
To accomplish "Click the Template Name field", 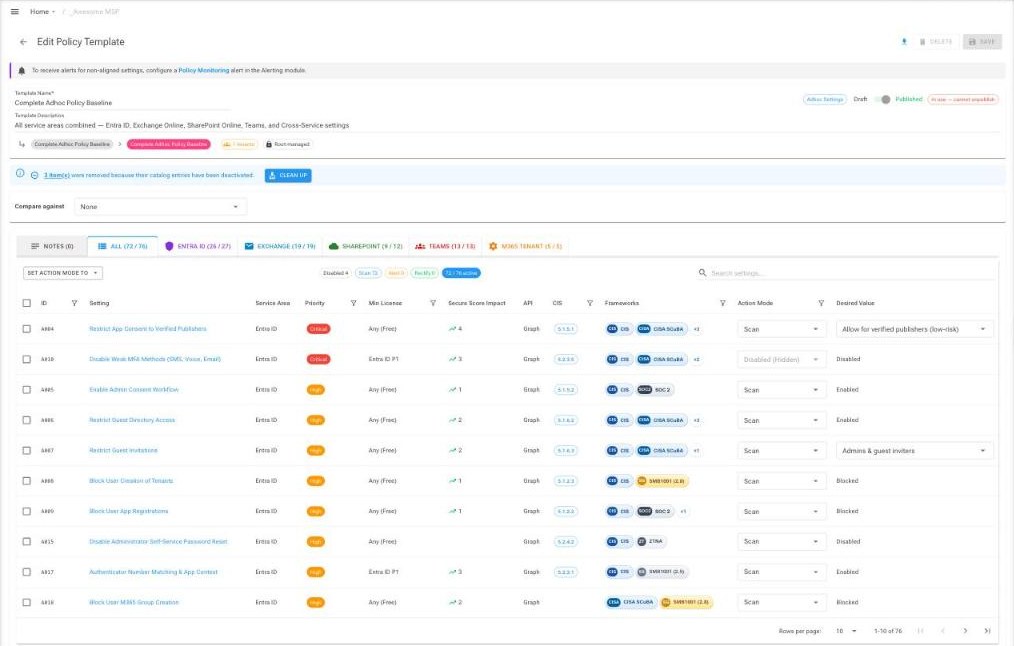I will (122, 103).
